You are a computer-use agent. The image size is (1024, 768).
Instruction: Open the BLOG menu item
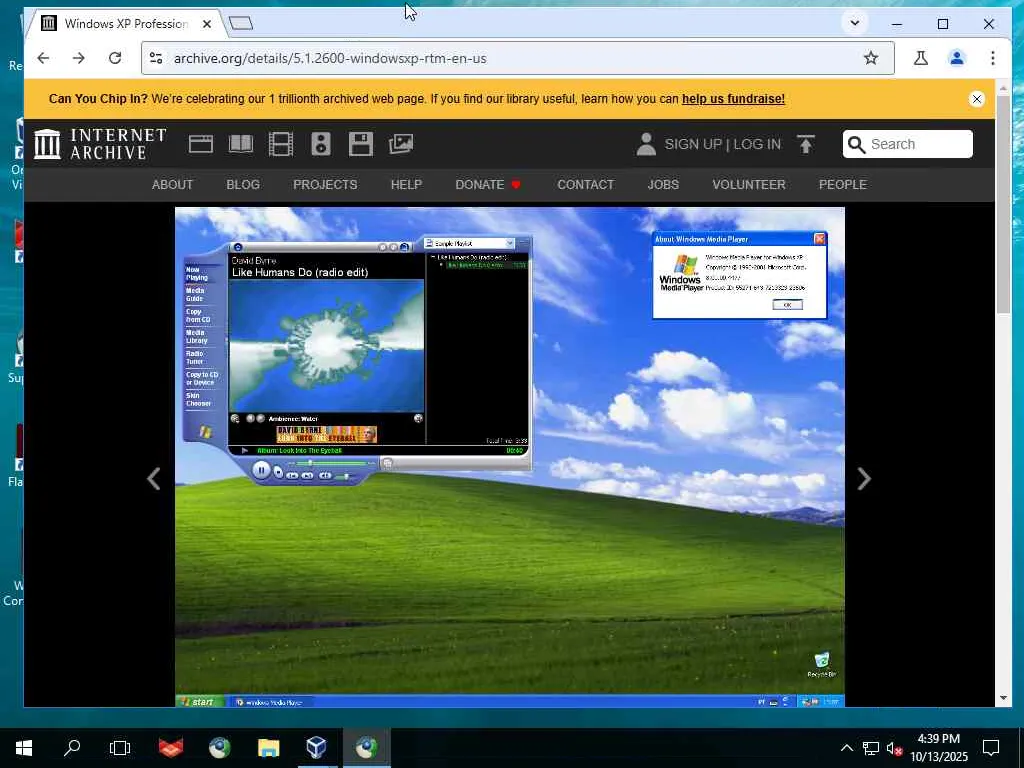click(x=243, y=185)
